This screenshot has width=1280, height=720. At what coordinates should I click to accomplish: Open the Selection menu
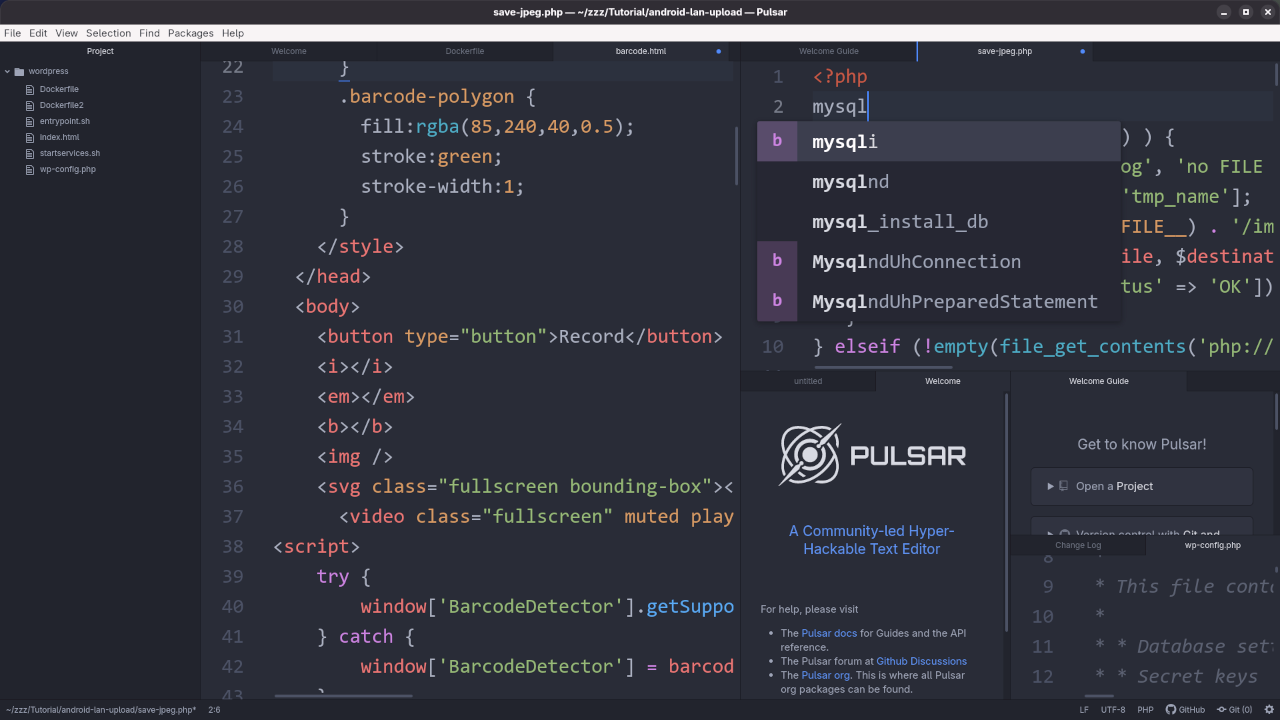click(108, 33)
